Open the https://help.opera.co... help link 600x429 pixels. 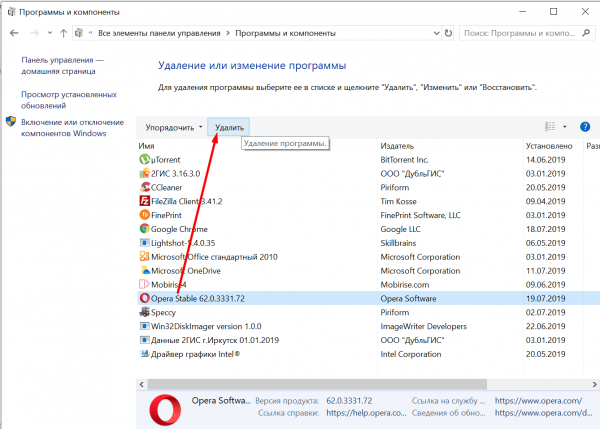(x=366, y=413)
